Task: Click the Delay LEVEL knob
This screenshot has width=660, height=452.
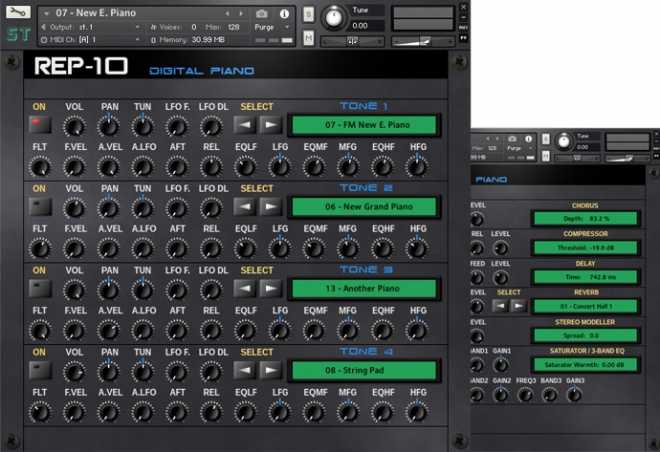Action: click(x=500, y=278)
